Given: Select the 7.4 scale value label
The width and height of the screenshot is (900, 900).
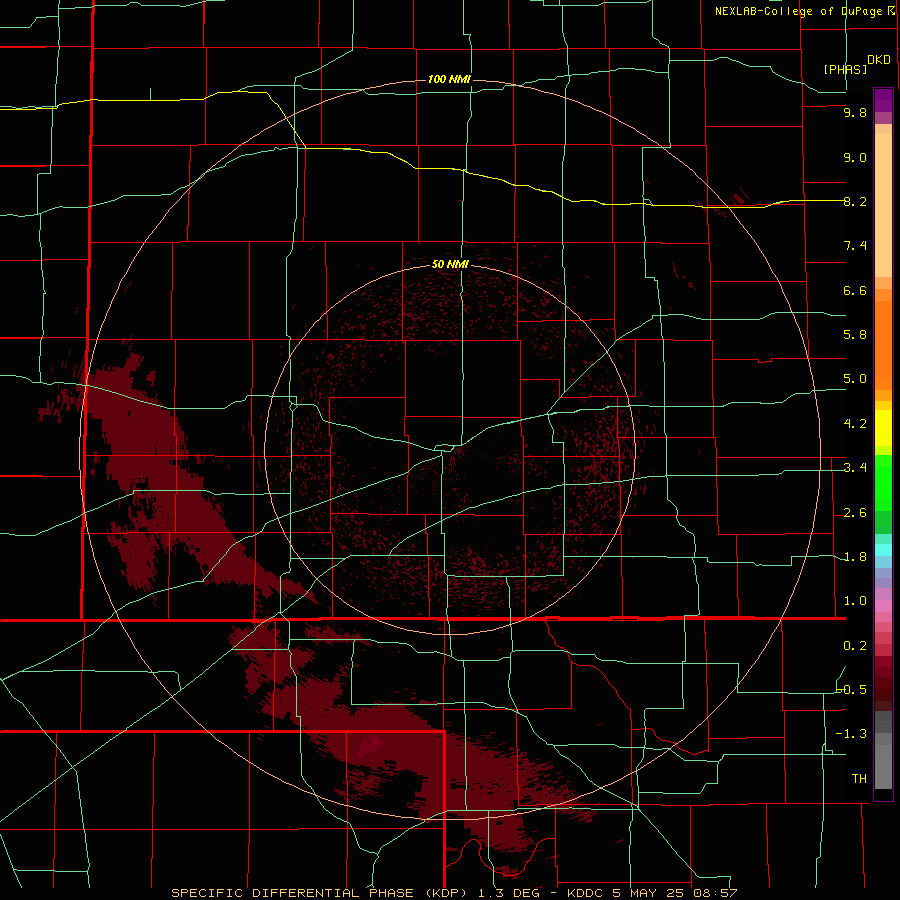Looking at the screenshot, I should (x=855, y=246).
